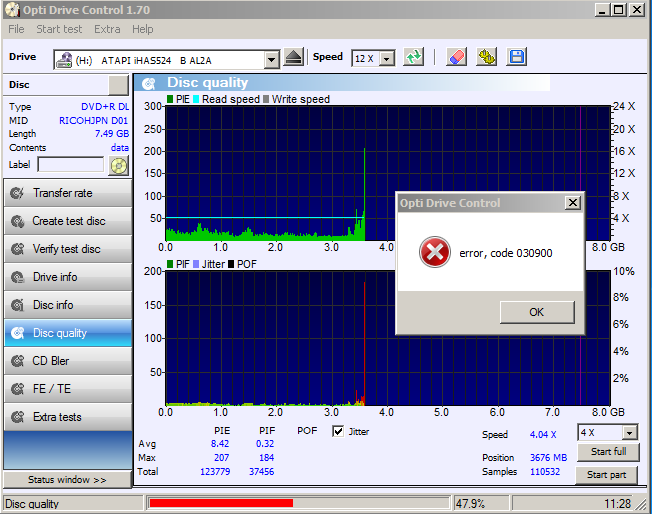Click the Samples value 110532
This screenshot has height=514, width=652.
(545, 472)
